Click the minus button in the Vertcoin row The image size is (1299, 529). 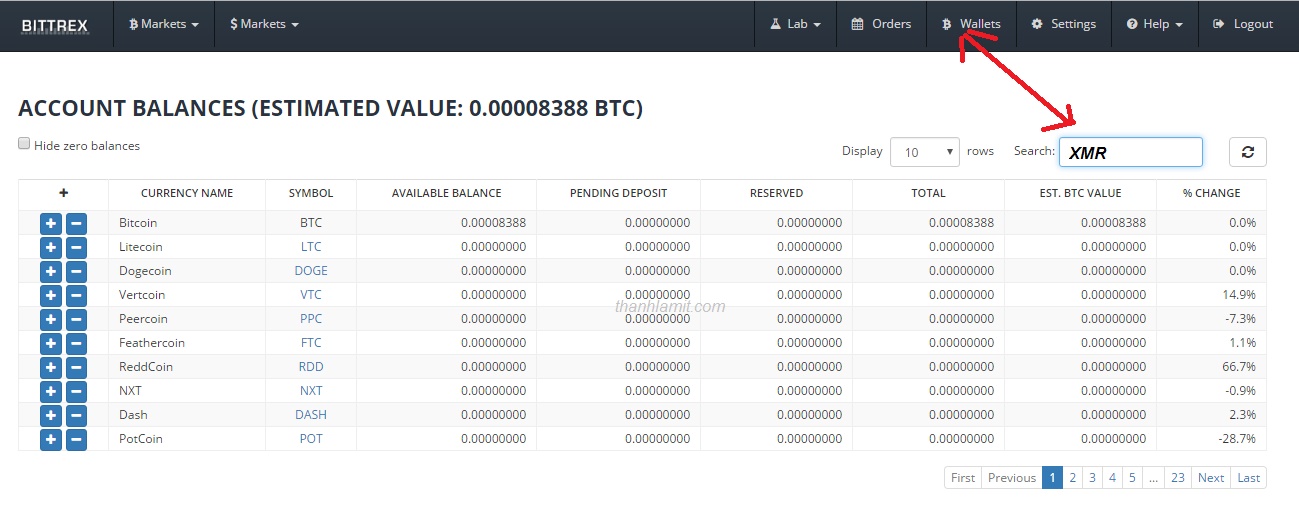click(x=76, y=295)
